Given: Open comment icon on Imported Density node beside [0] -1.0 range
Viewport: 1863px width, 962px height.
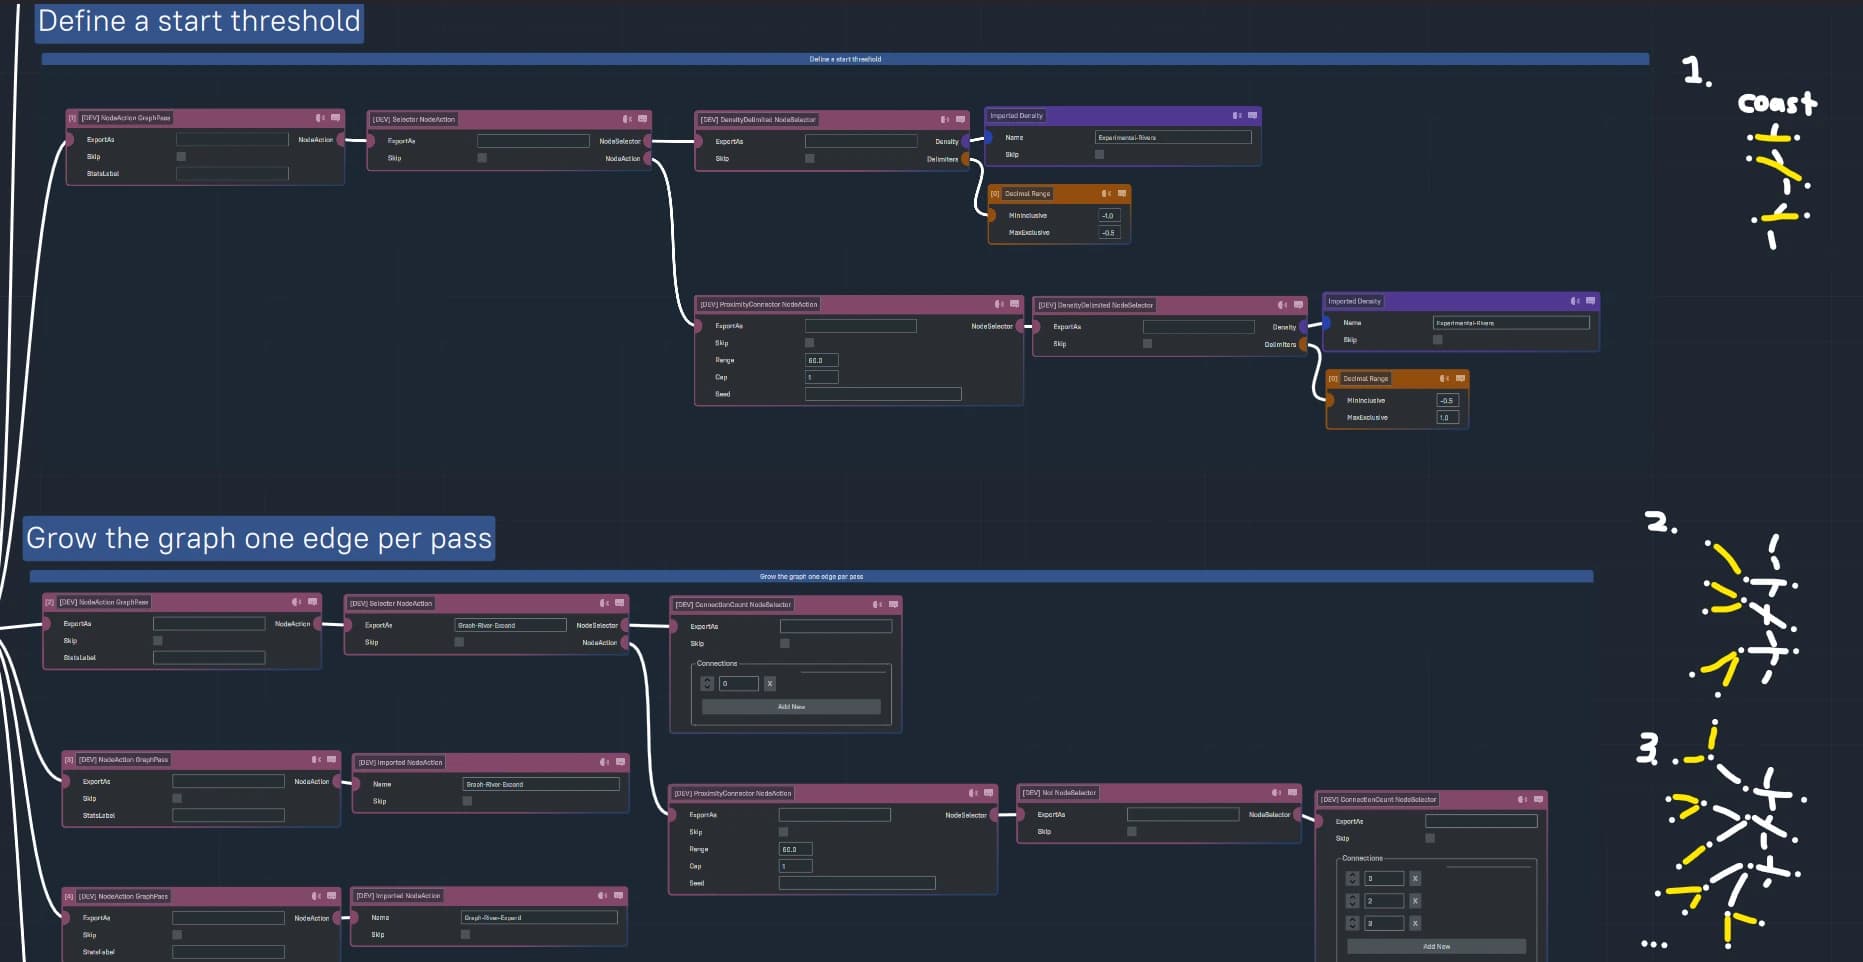Looking at the screenshot, I should (1252, 115).
